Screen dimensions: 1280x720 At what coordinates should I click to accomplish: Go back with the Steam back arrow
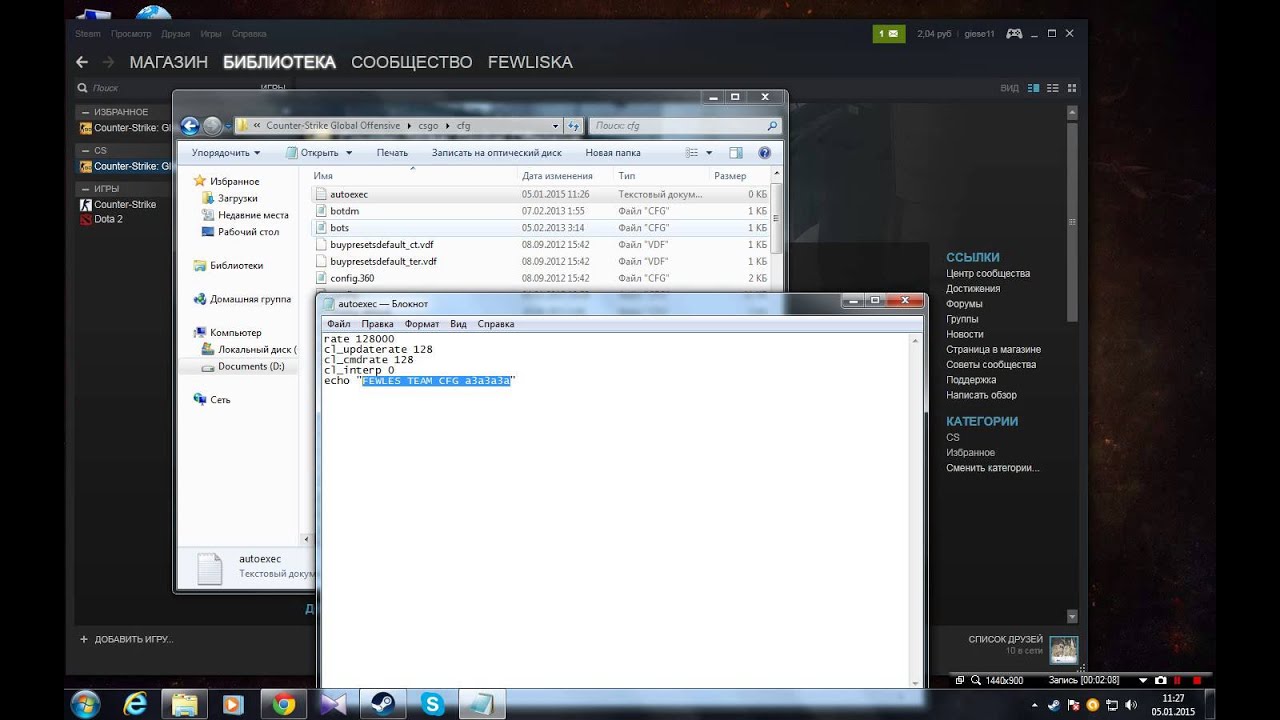coord(82,62)
